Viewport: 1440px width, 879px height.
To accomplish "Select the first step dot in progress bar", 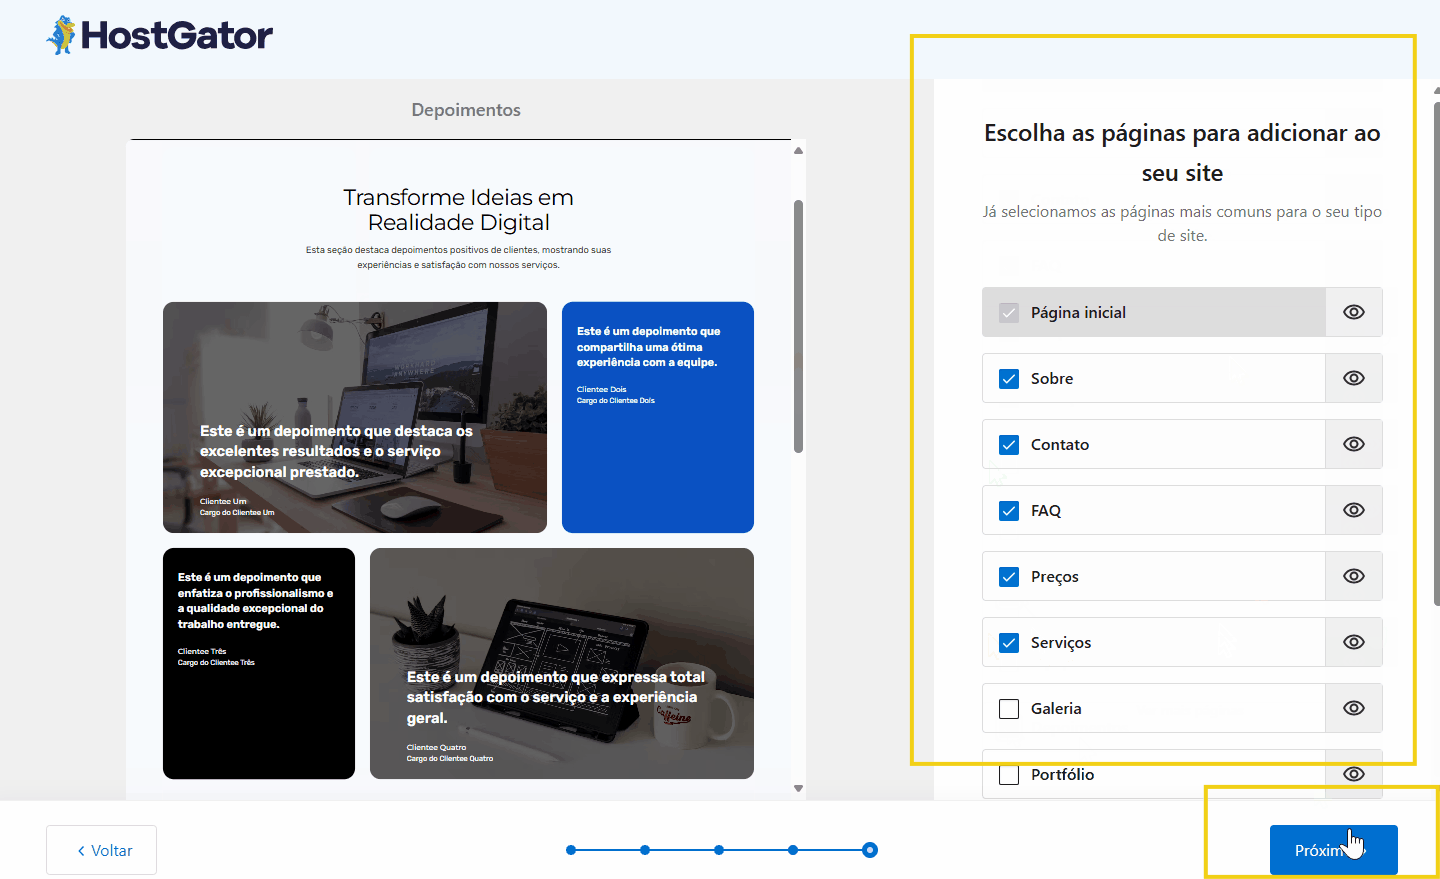I will coord(571,850).
